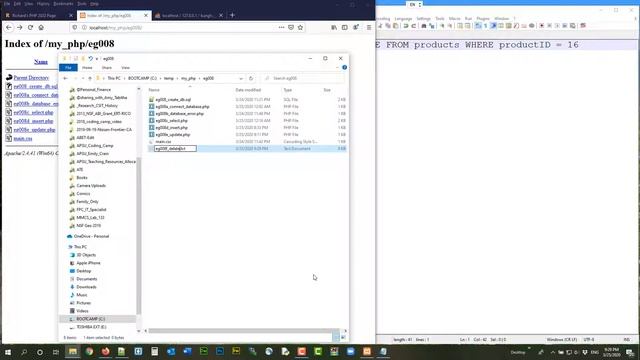Select my_php in Explorer breadcrumb

point(189,78)
